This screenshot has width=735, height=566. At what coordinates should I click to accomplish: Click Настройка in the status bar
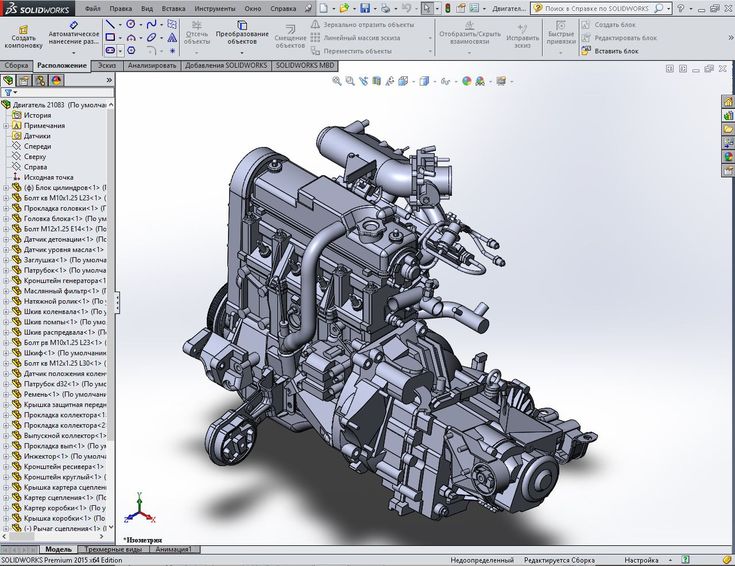(644, 560)
